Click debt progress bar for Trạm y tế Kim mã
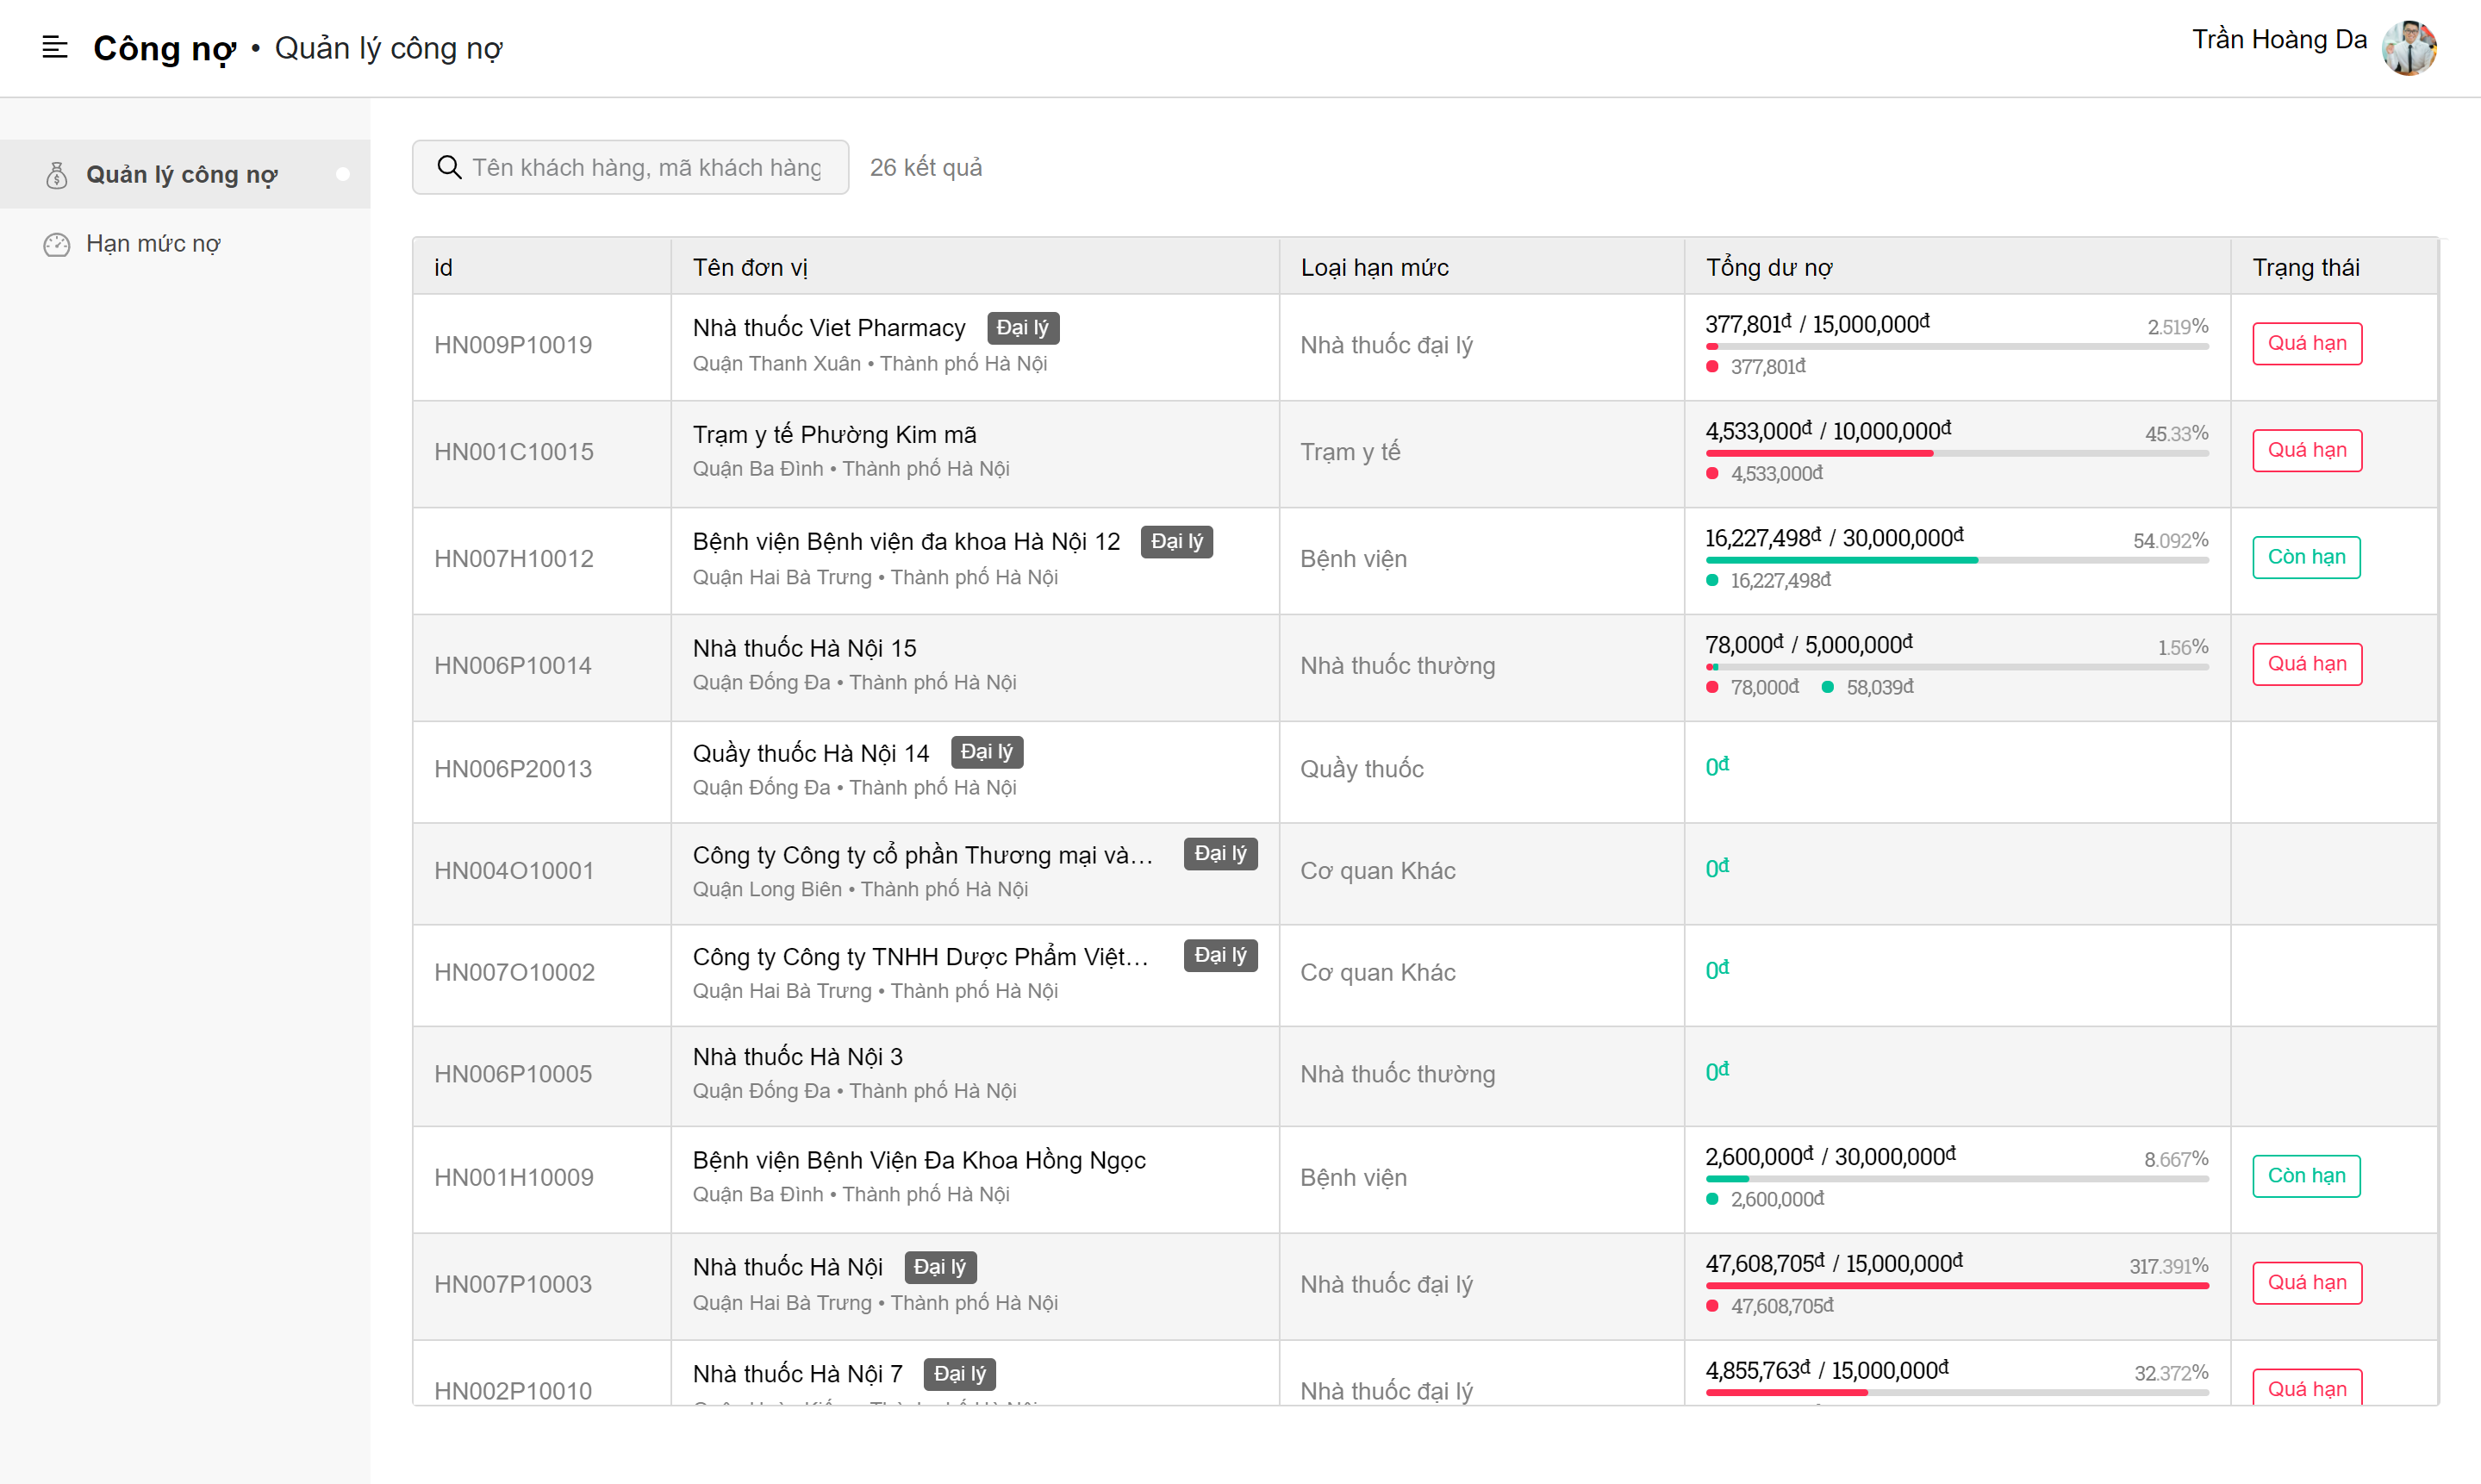This screenshot has width=2481, height=1484. coord(1956,454)
